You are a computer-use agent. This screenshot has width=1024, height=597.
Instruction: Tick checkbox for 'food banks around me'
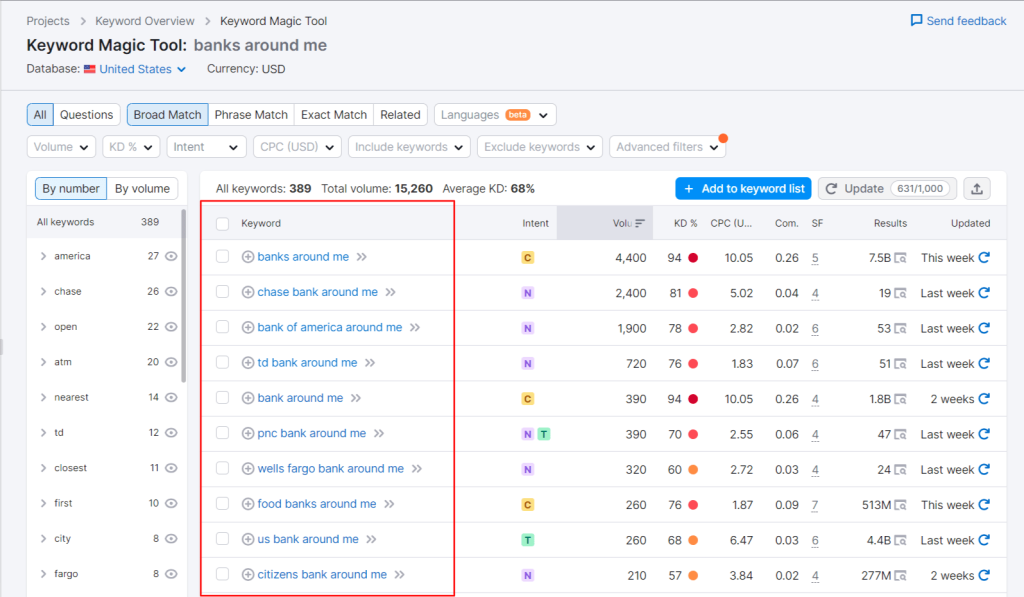tap(223, 504)
